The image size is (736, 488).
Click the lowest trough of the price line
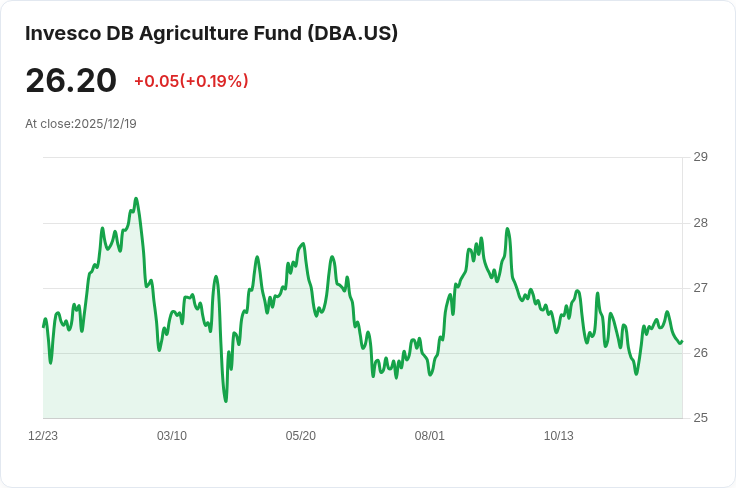pos(226,401)
